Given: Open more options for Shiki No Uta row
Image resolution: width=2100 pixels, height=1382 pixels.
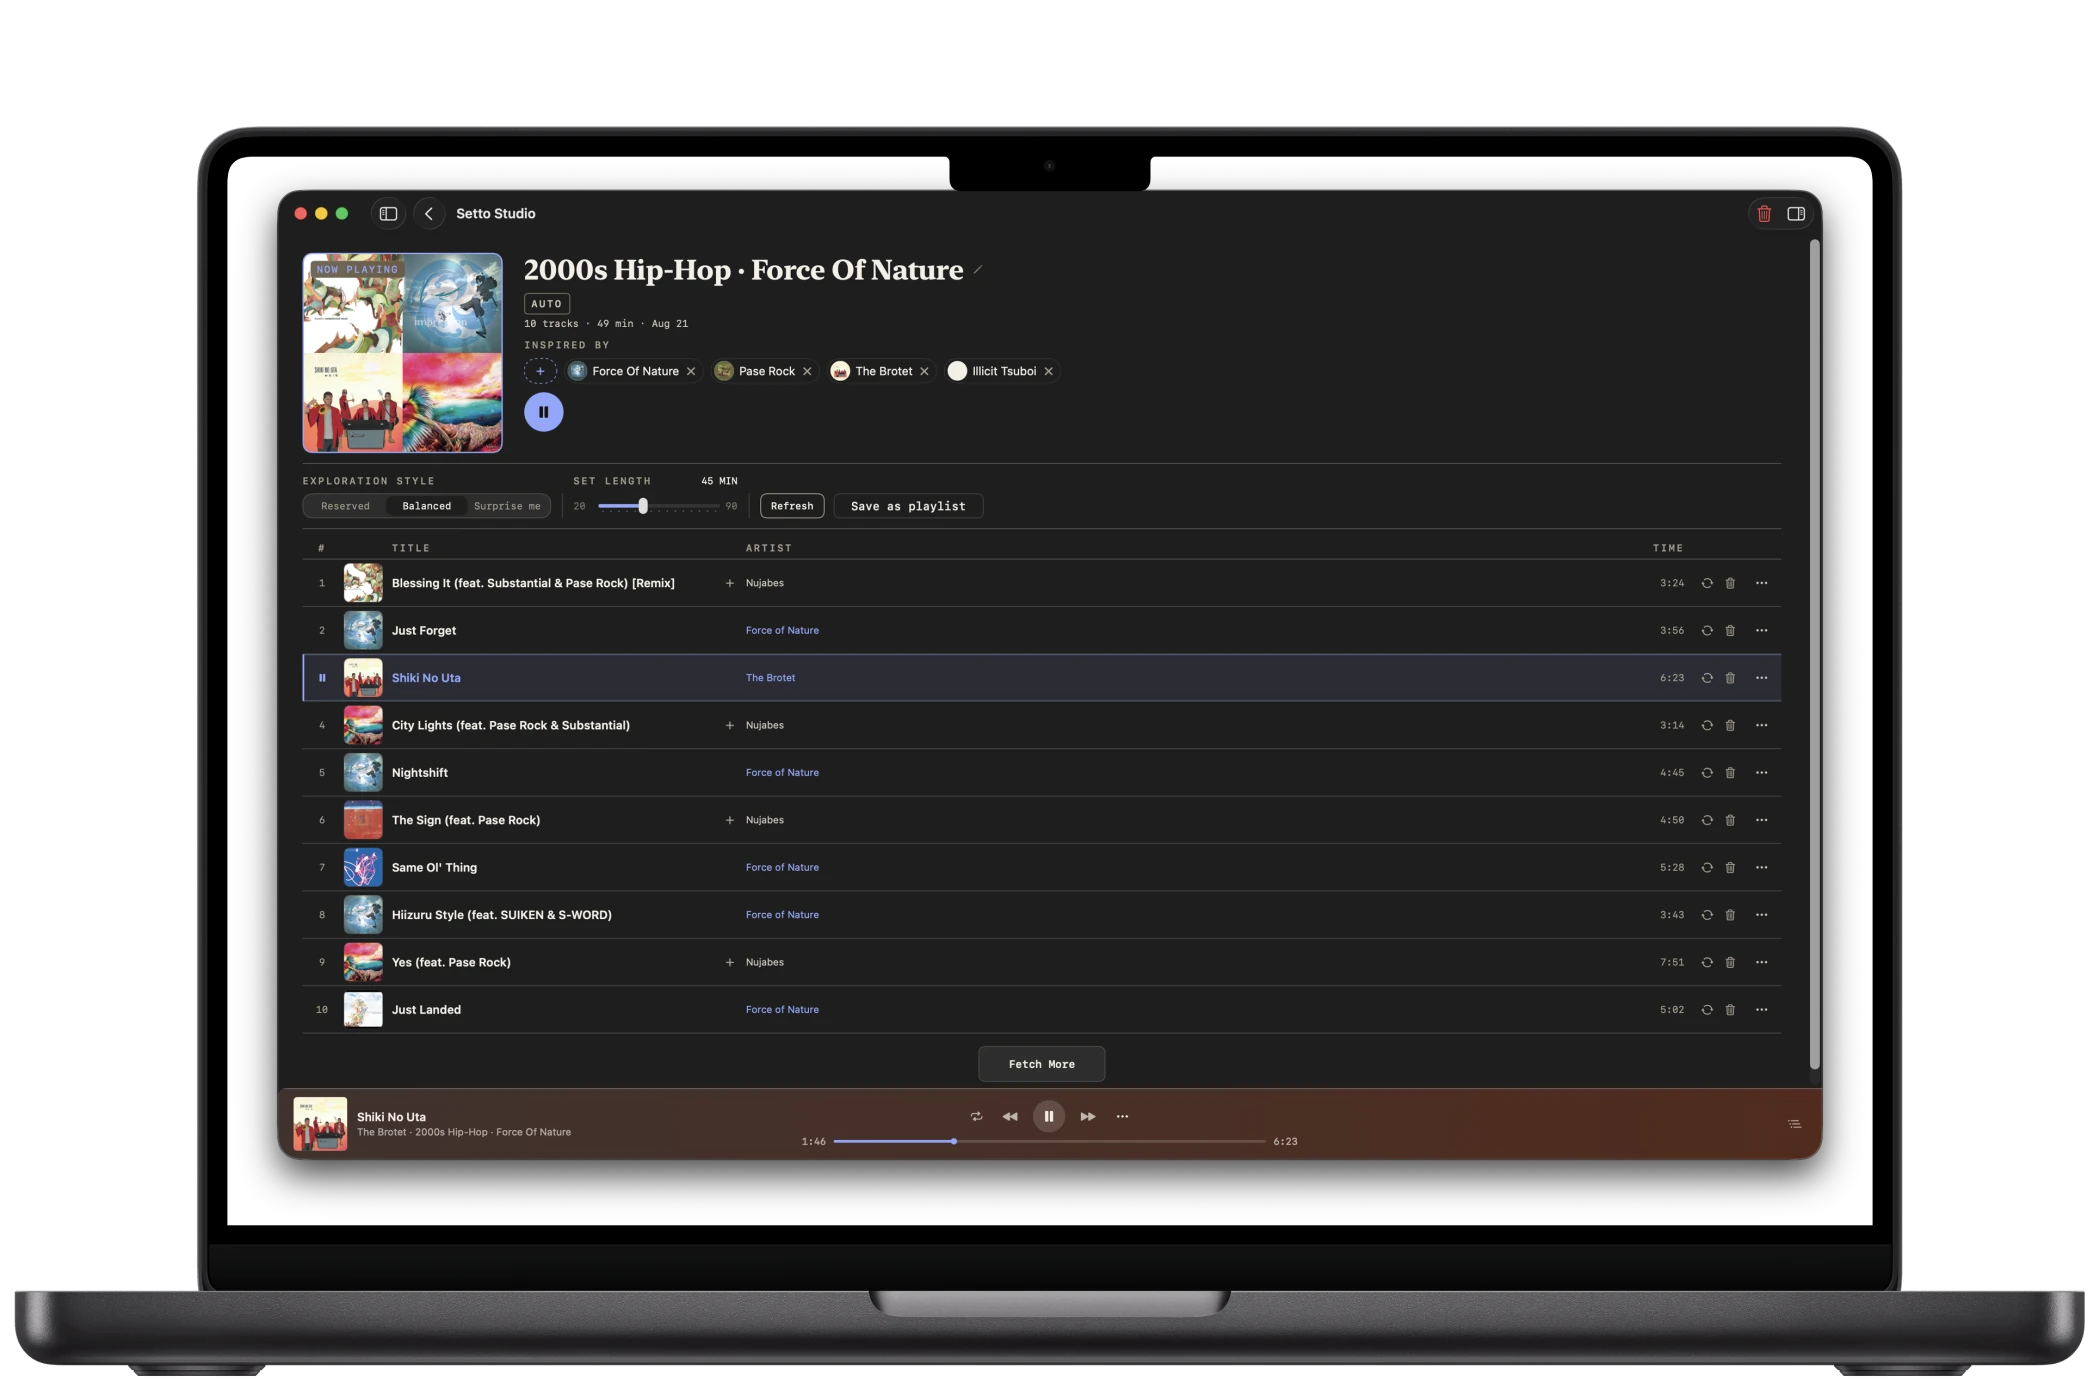Looking at the screenshot, I should [x=1762, y=678].
